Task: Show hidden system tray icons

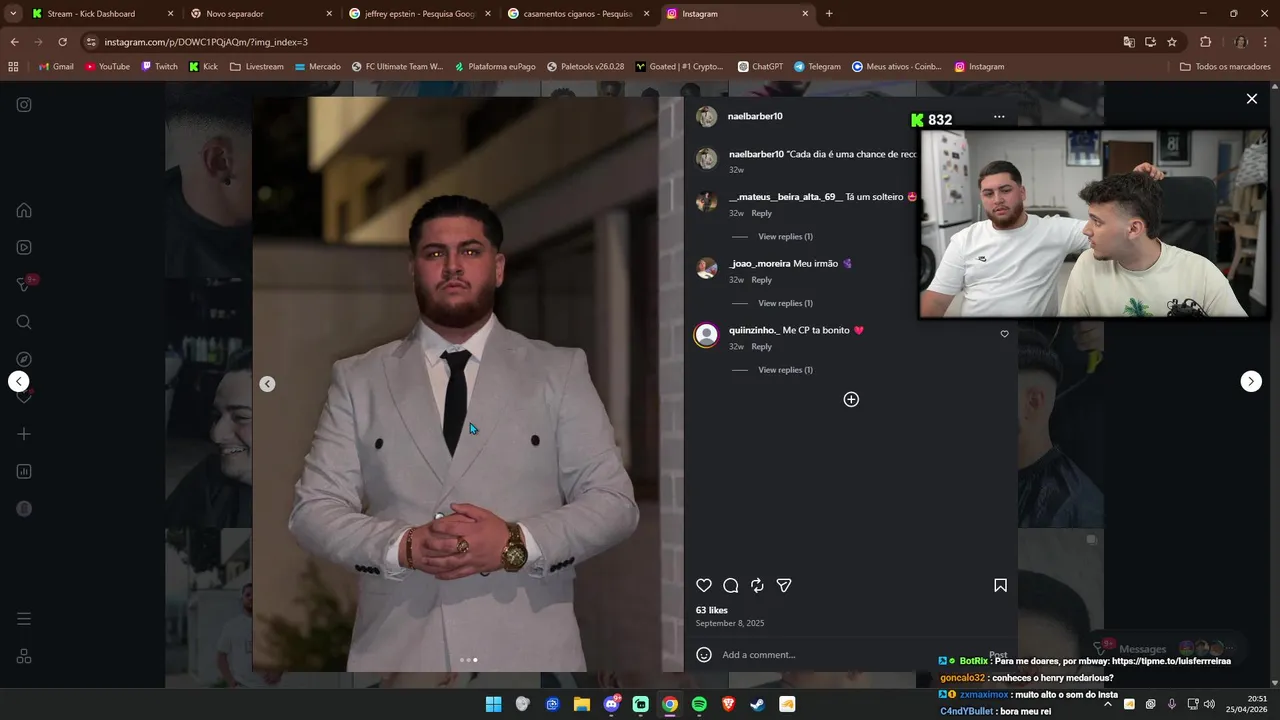Action: [1107, 704]
